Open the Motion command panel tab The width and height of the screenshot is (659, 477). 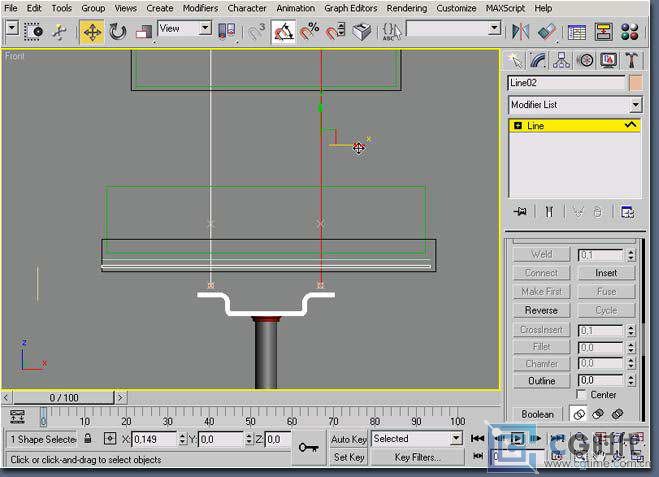pyautogui.click(x=586, y=61)
